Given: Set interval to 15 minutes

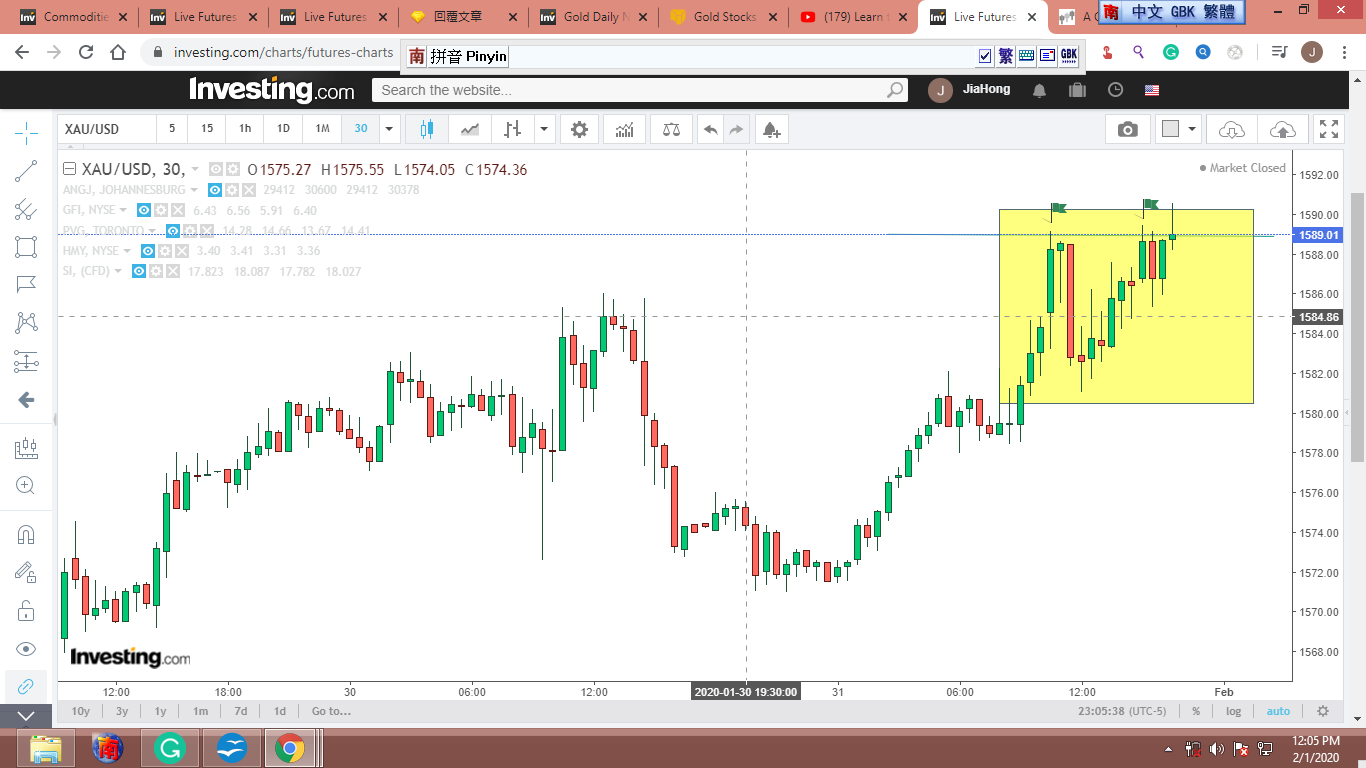Looking at the screenshot, I should 207,129.
